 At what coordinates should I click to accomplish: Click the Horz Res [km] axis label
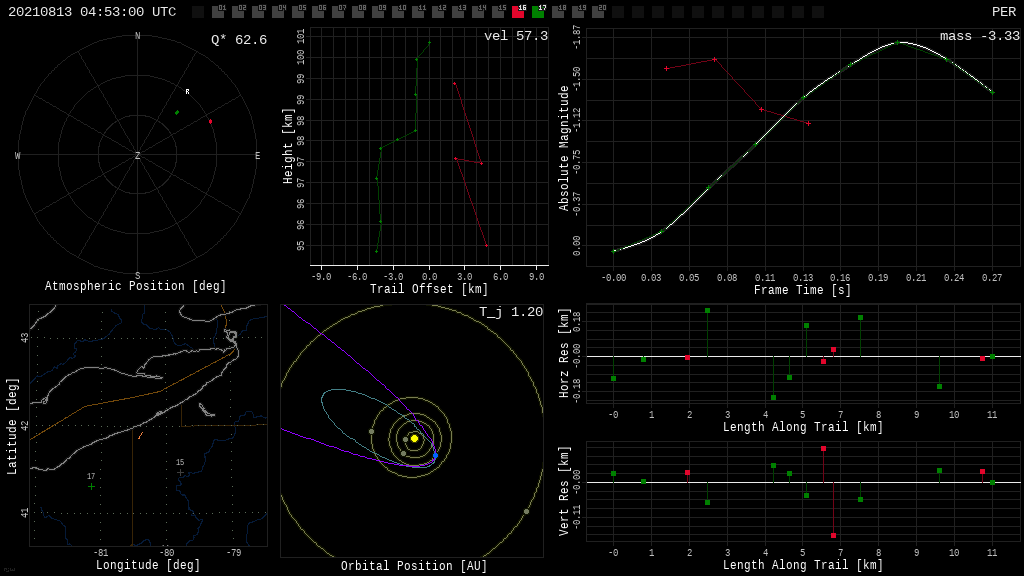coord(564,353)
